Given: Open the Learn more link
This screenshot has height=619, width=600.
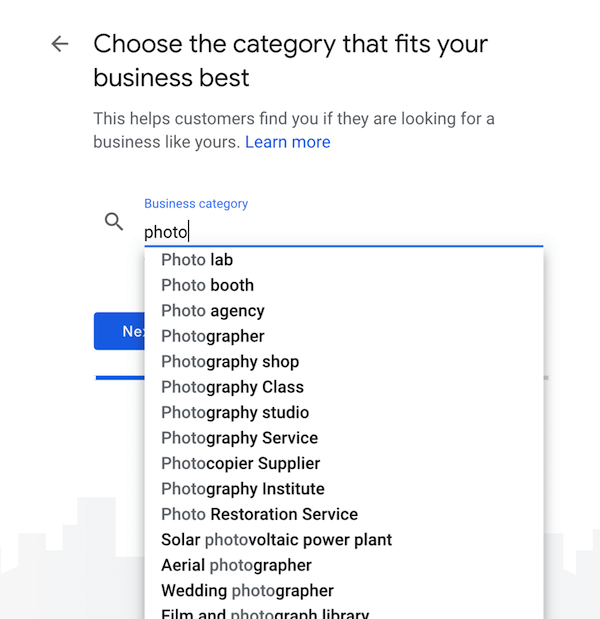Looking at the screenshot, I should (288, 142).
